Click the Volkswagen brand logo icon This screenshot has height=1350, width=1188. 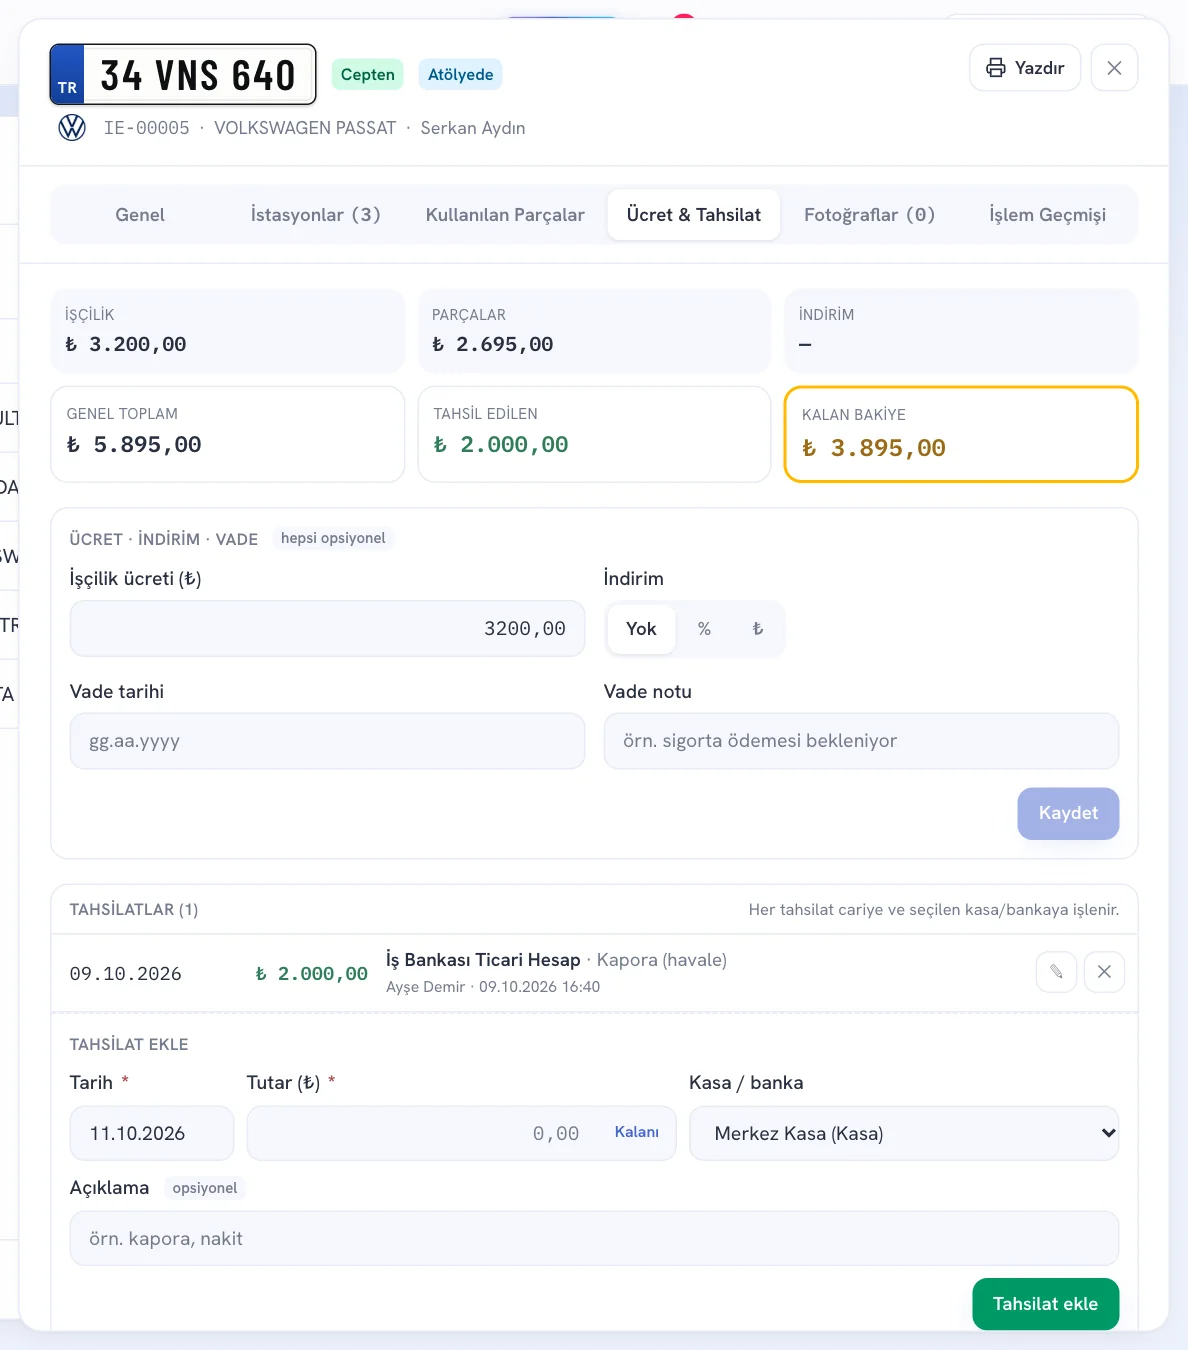coord(72,128)
